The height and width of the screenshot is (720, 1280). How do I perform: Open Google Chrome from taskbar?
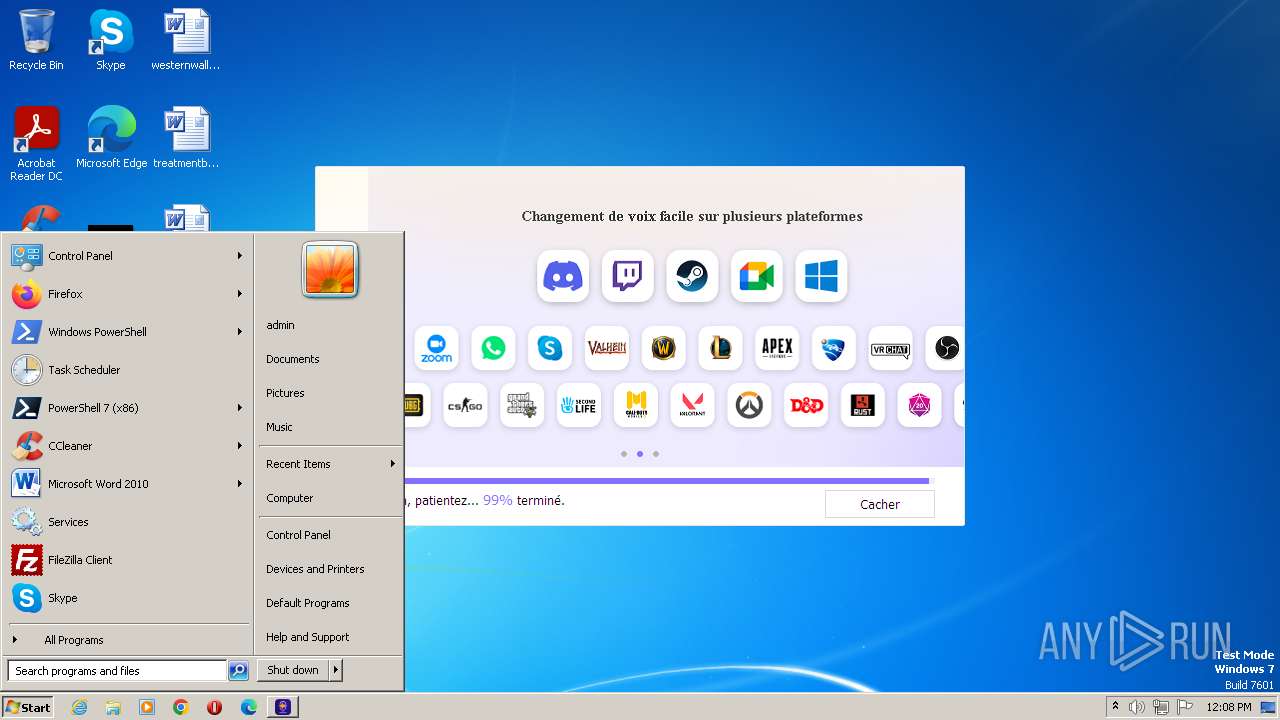pos(181,707)
